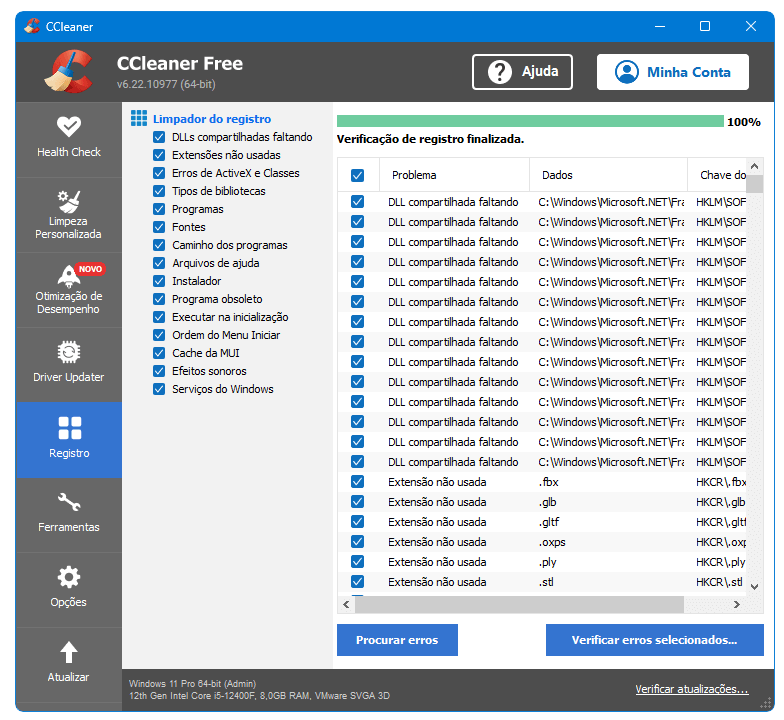Toggle Cache da MUI checkbox
The image size is (784, 720).
(159, 353)
